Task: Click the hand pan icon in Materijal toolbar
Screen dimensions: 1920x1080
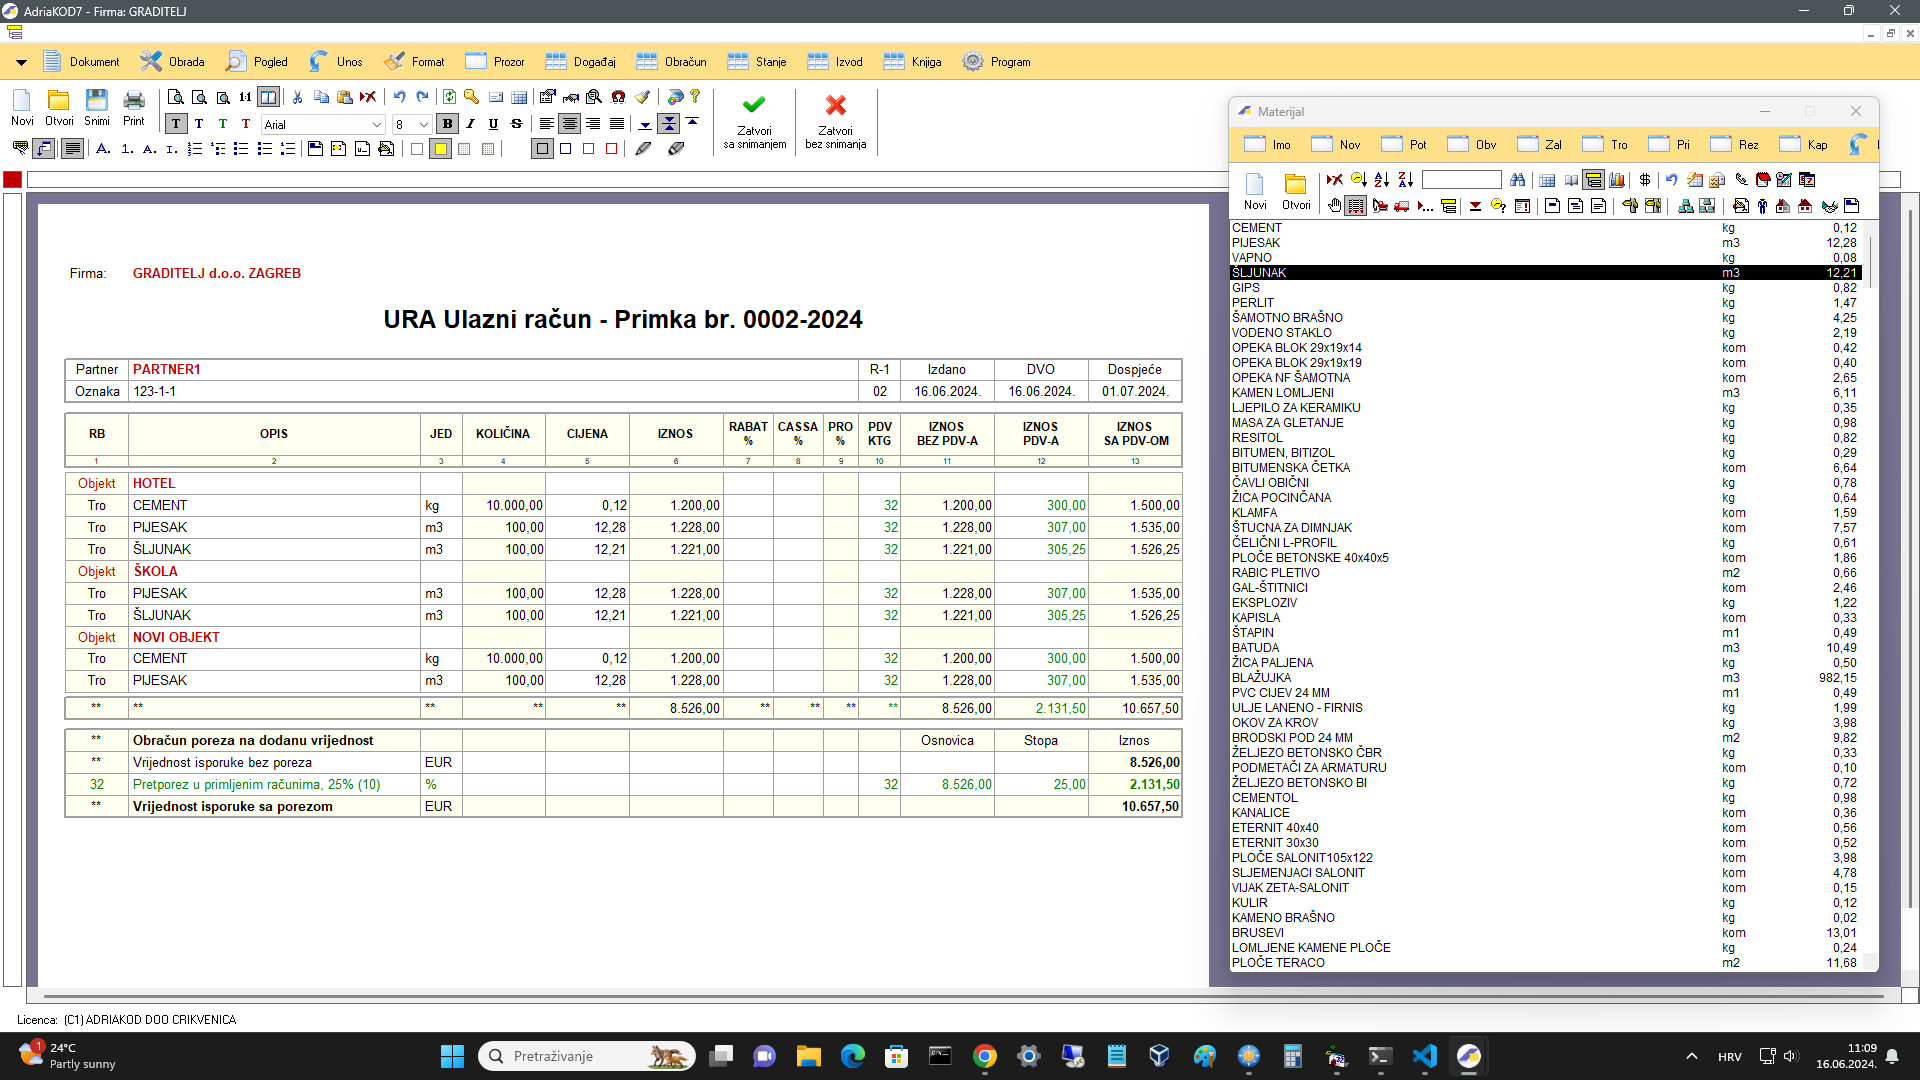Action: click(1334, 206)
